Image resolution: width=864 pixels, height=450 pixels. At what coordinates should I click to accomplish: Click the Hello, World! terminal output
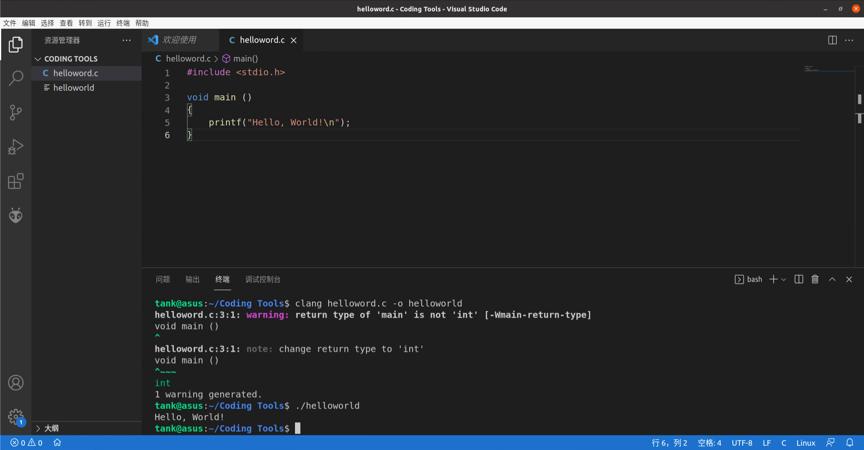click(x=189, y=417)
